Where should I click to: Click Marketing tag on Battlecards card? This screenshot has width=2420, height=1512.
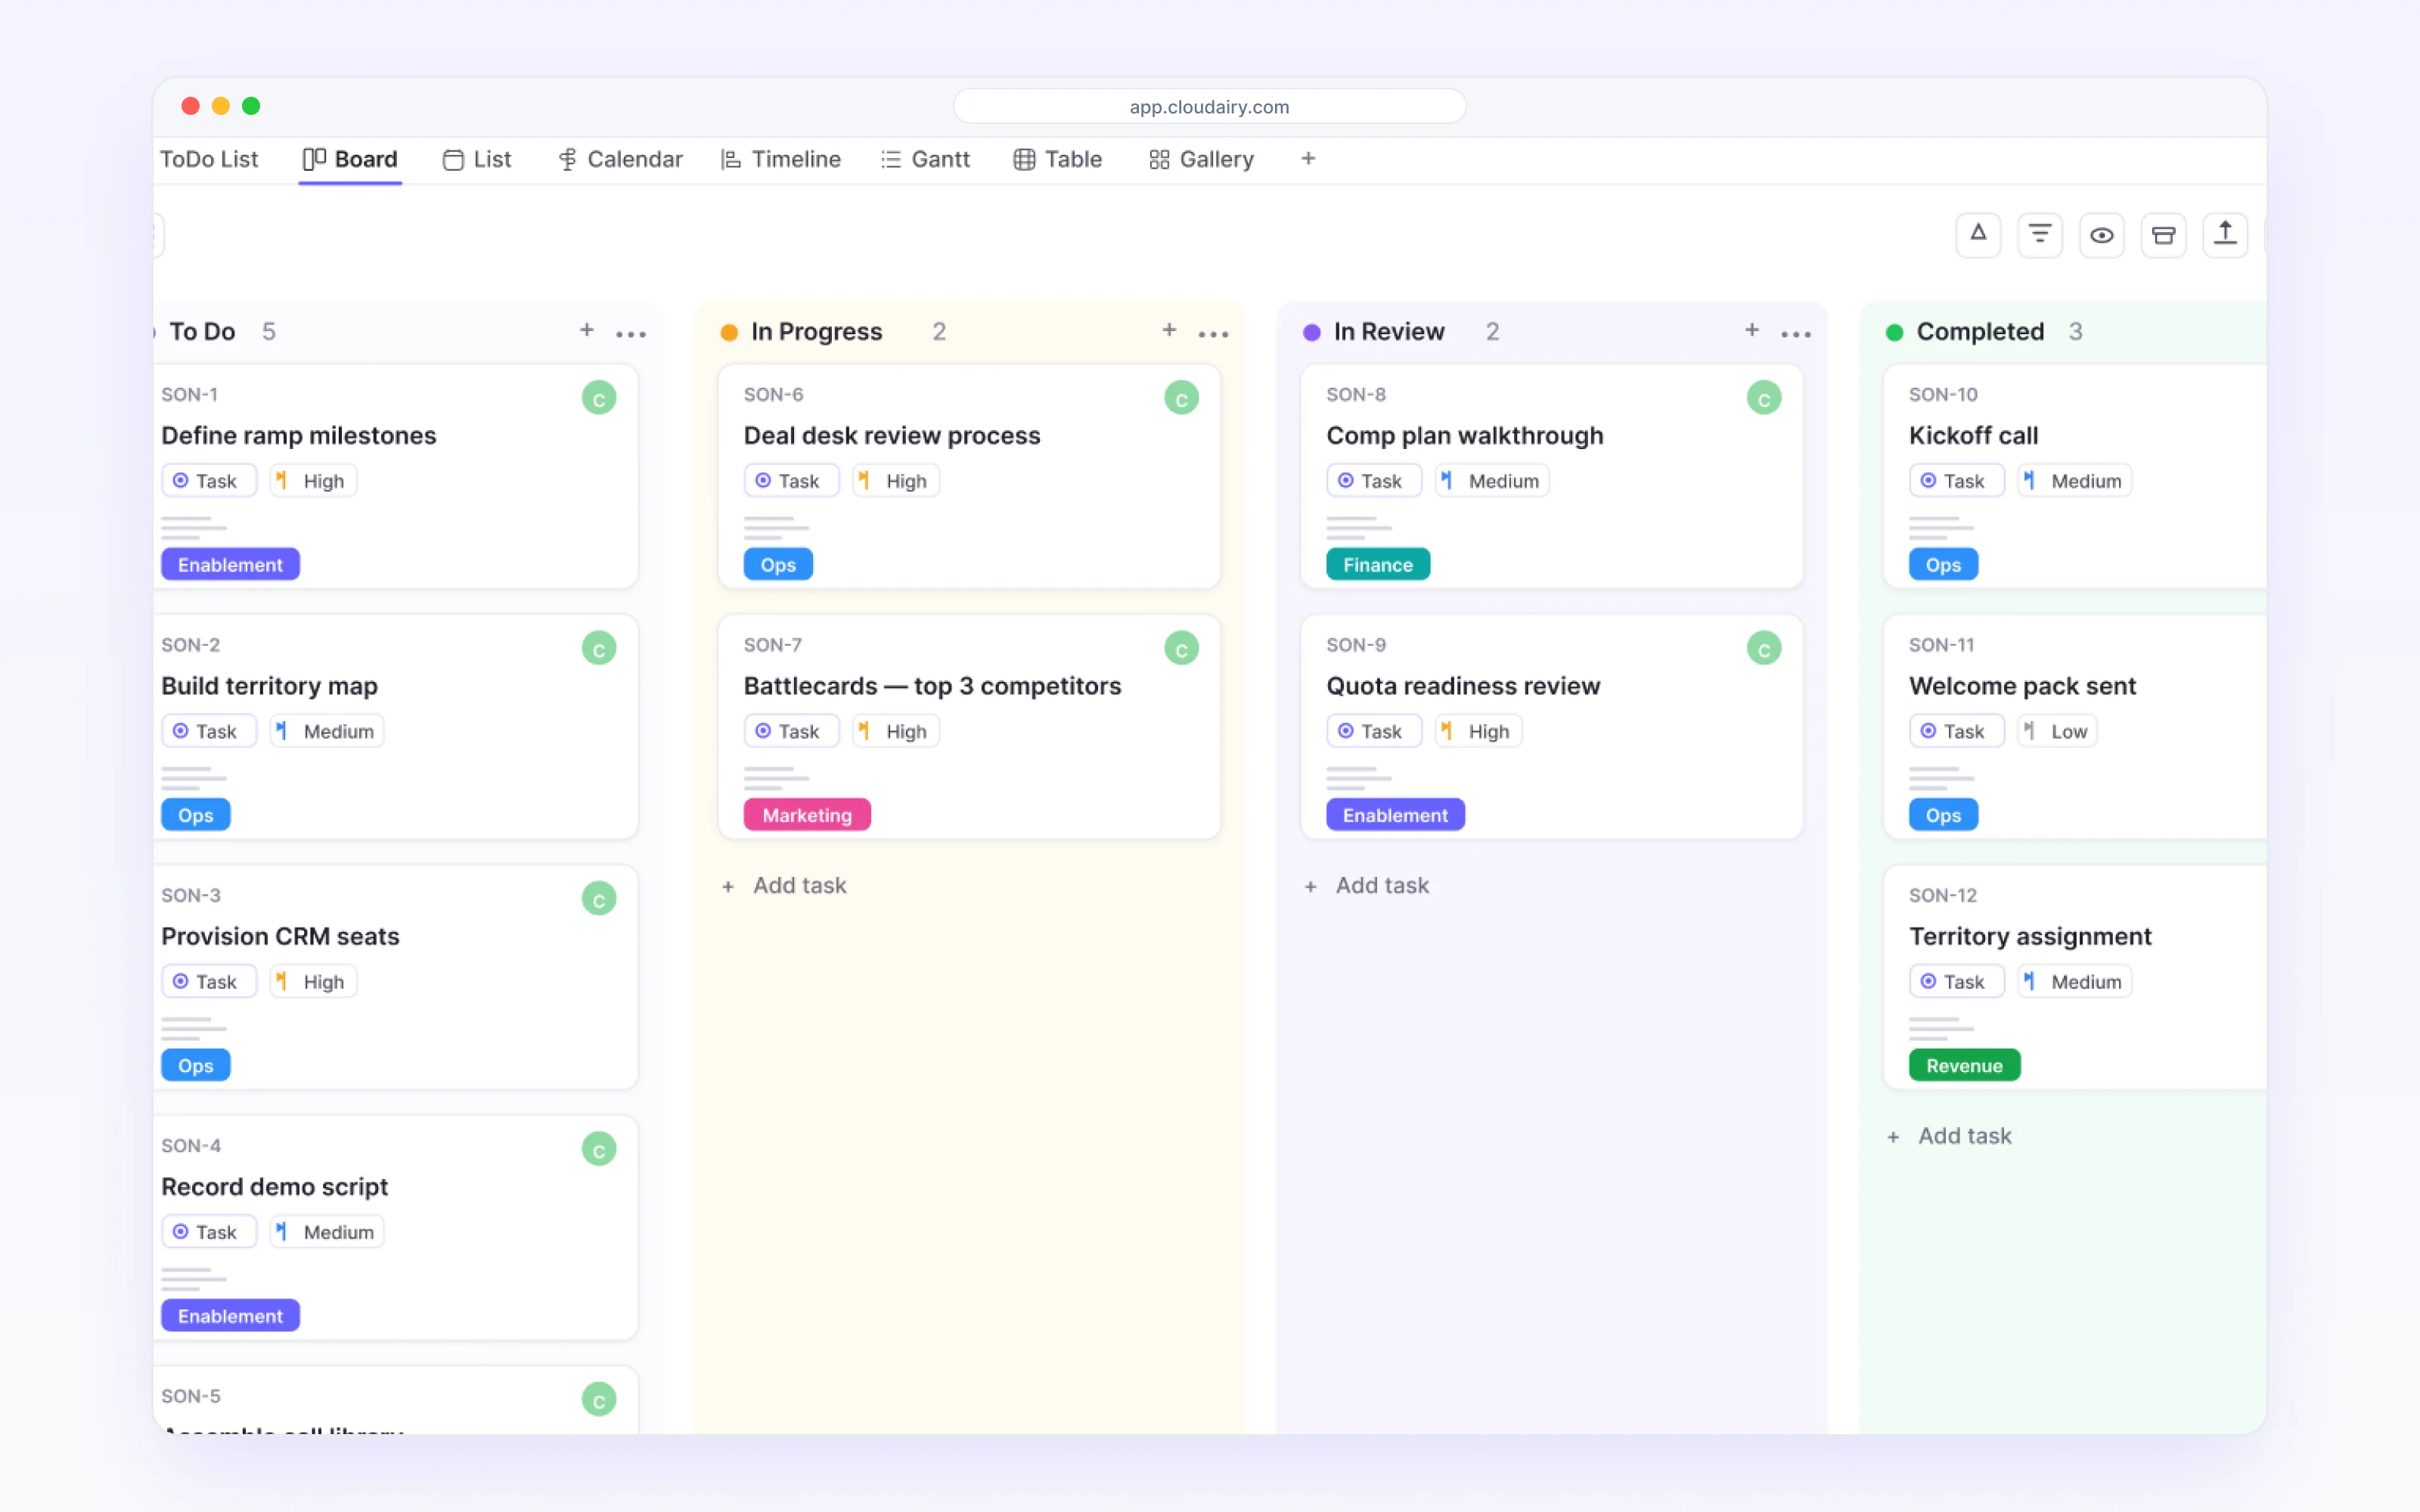[x=807, y=815]
